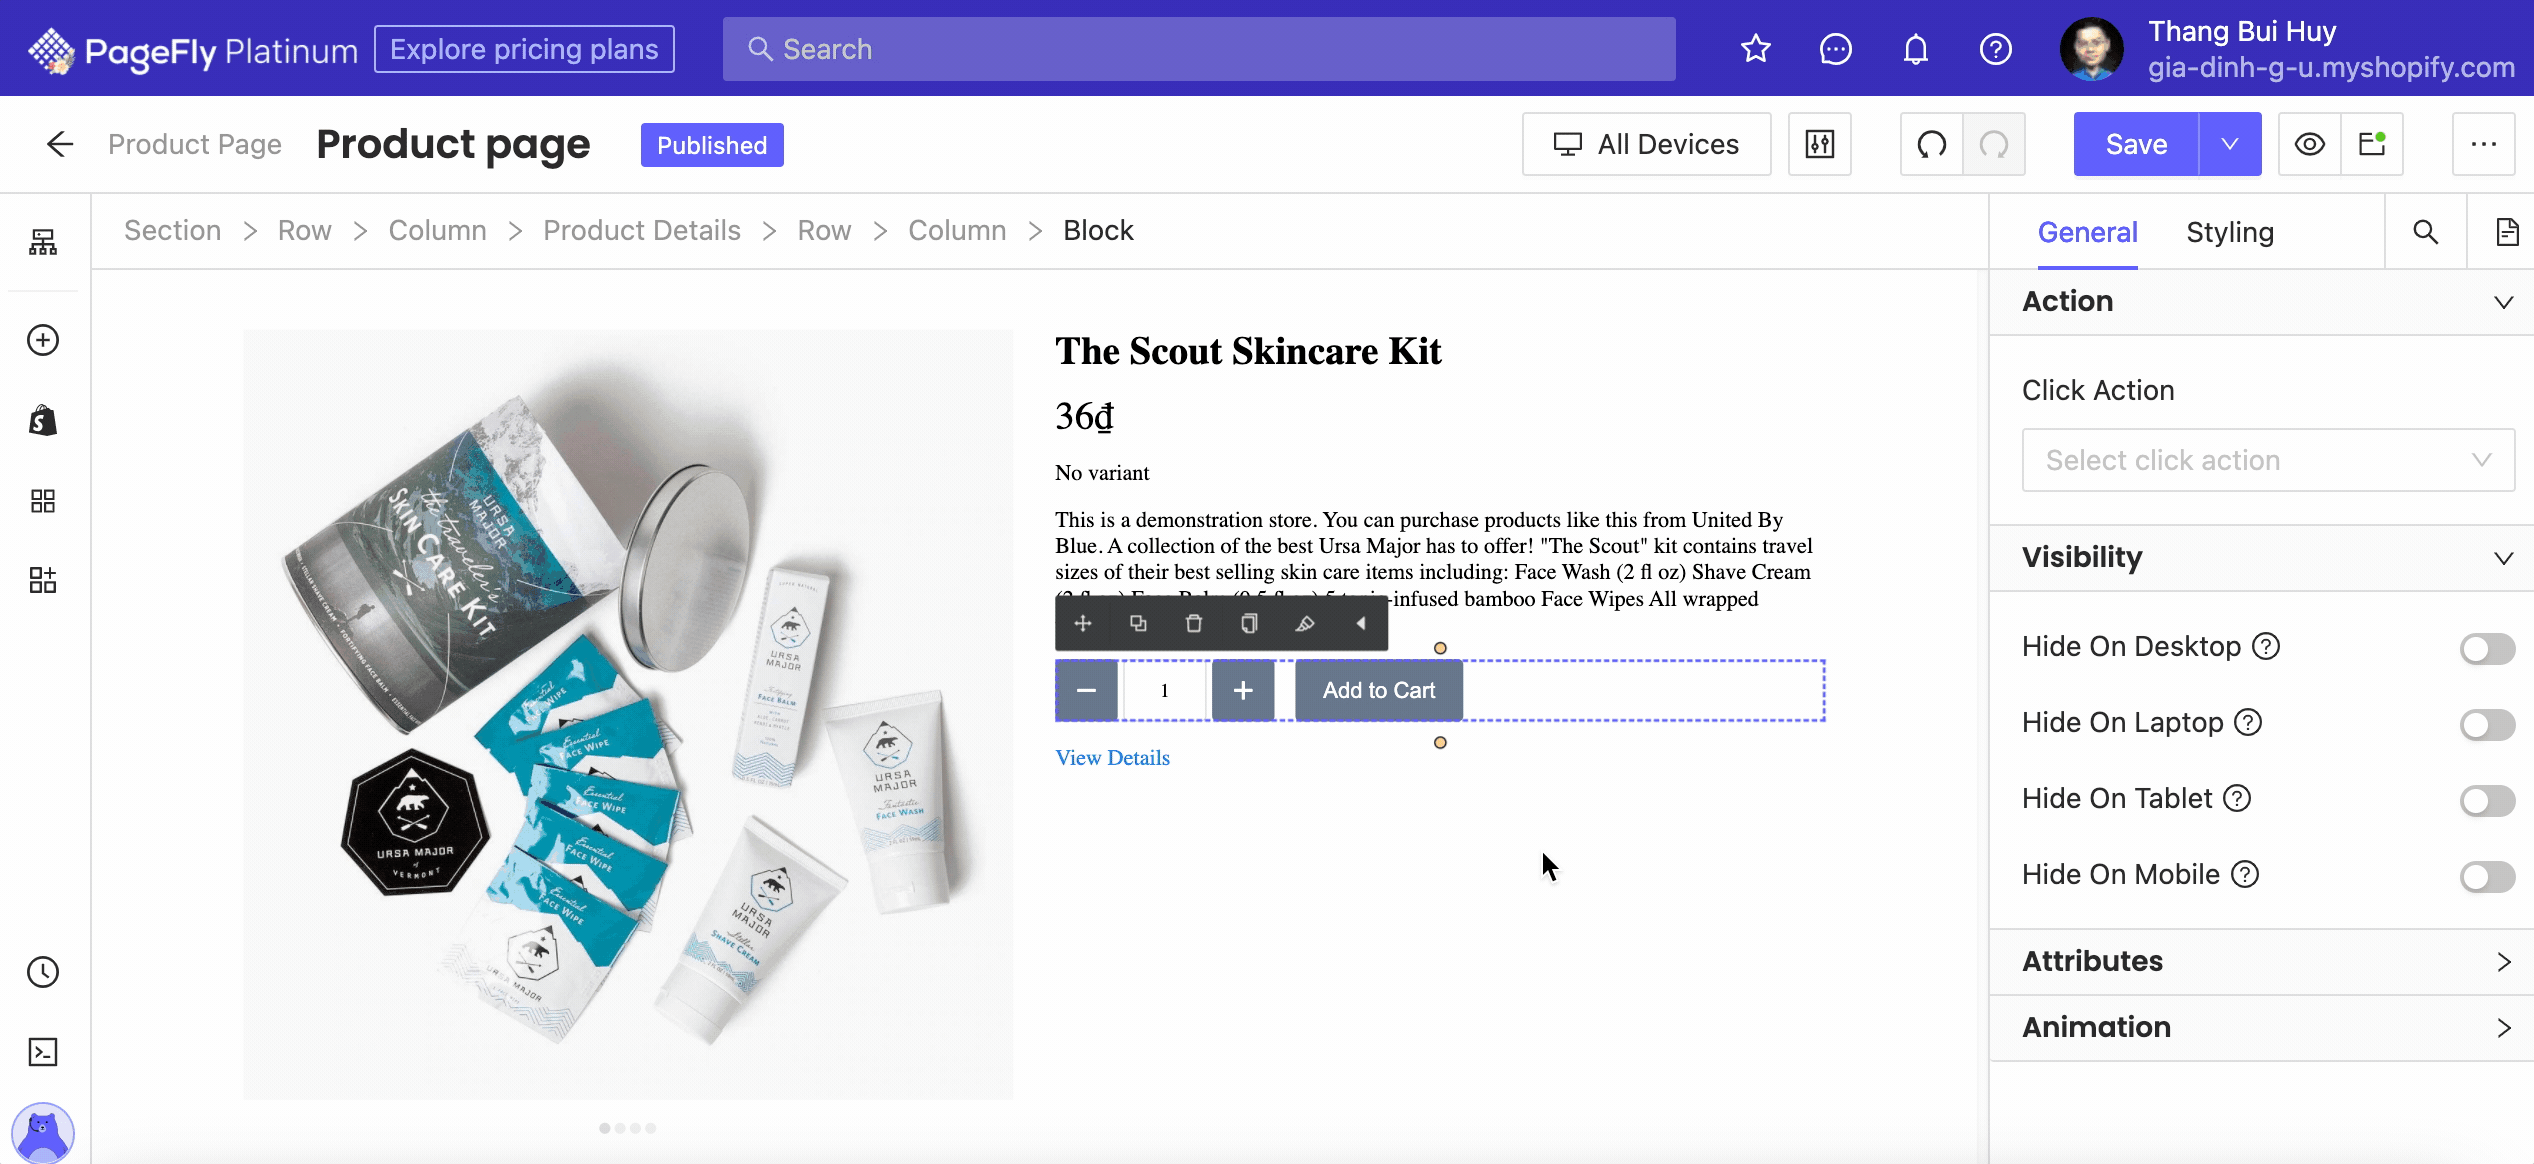Click the PageFly logo icon

tap(51, 50)
